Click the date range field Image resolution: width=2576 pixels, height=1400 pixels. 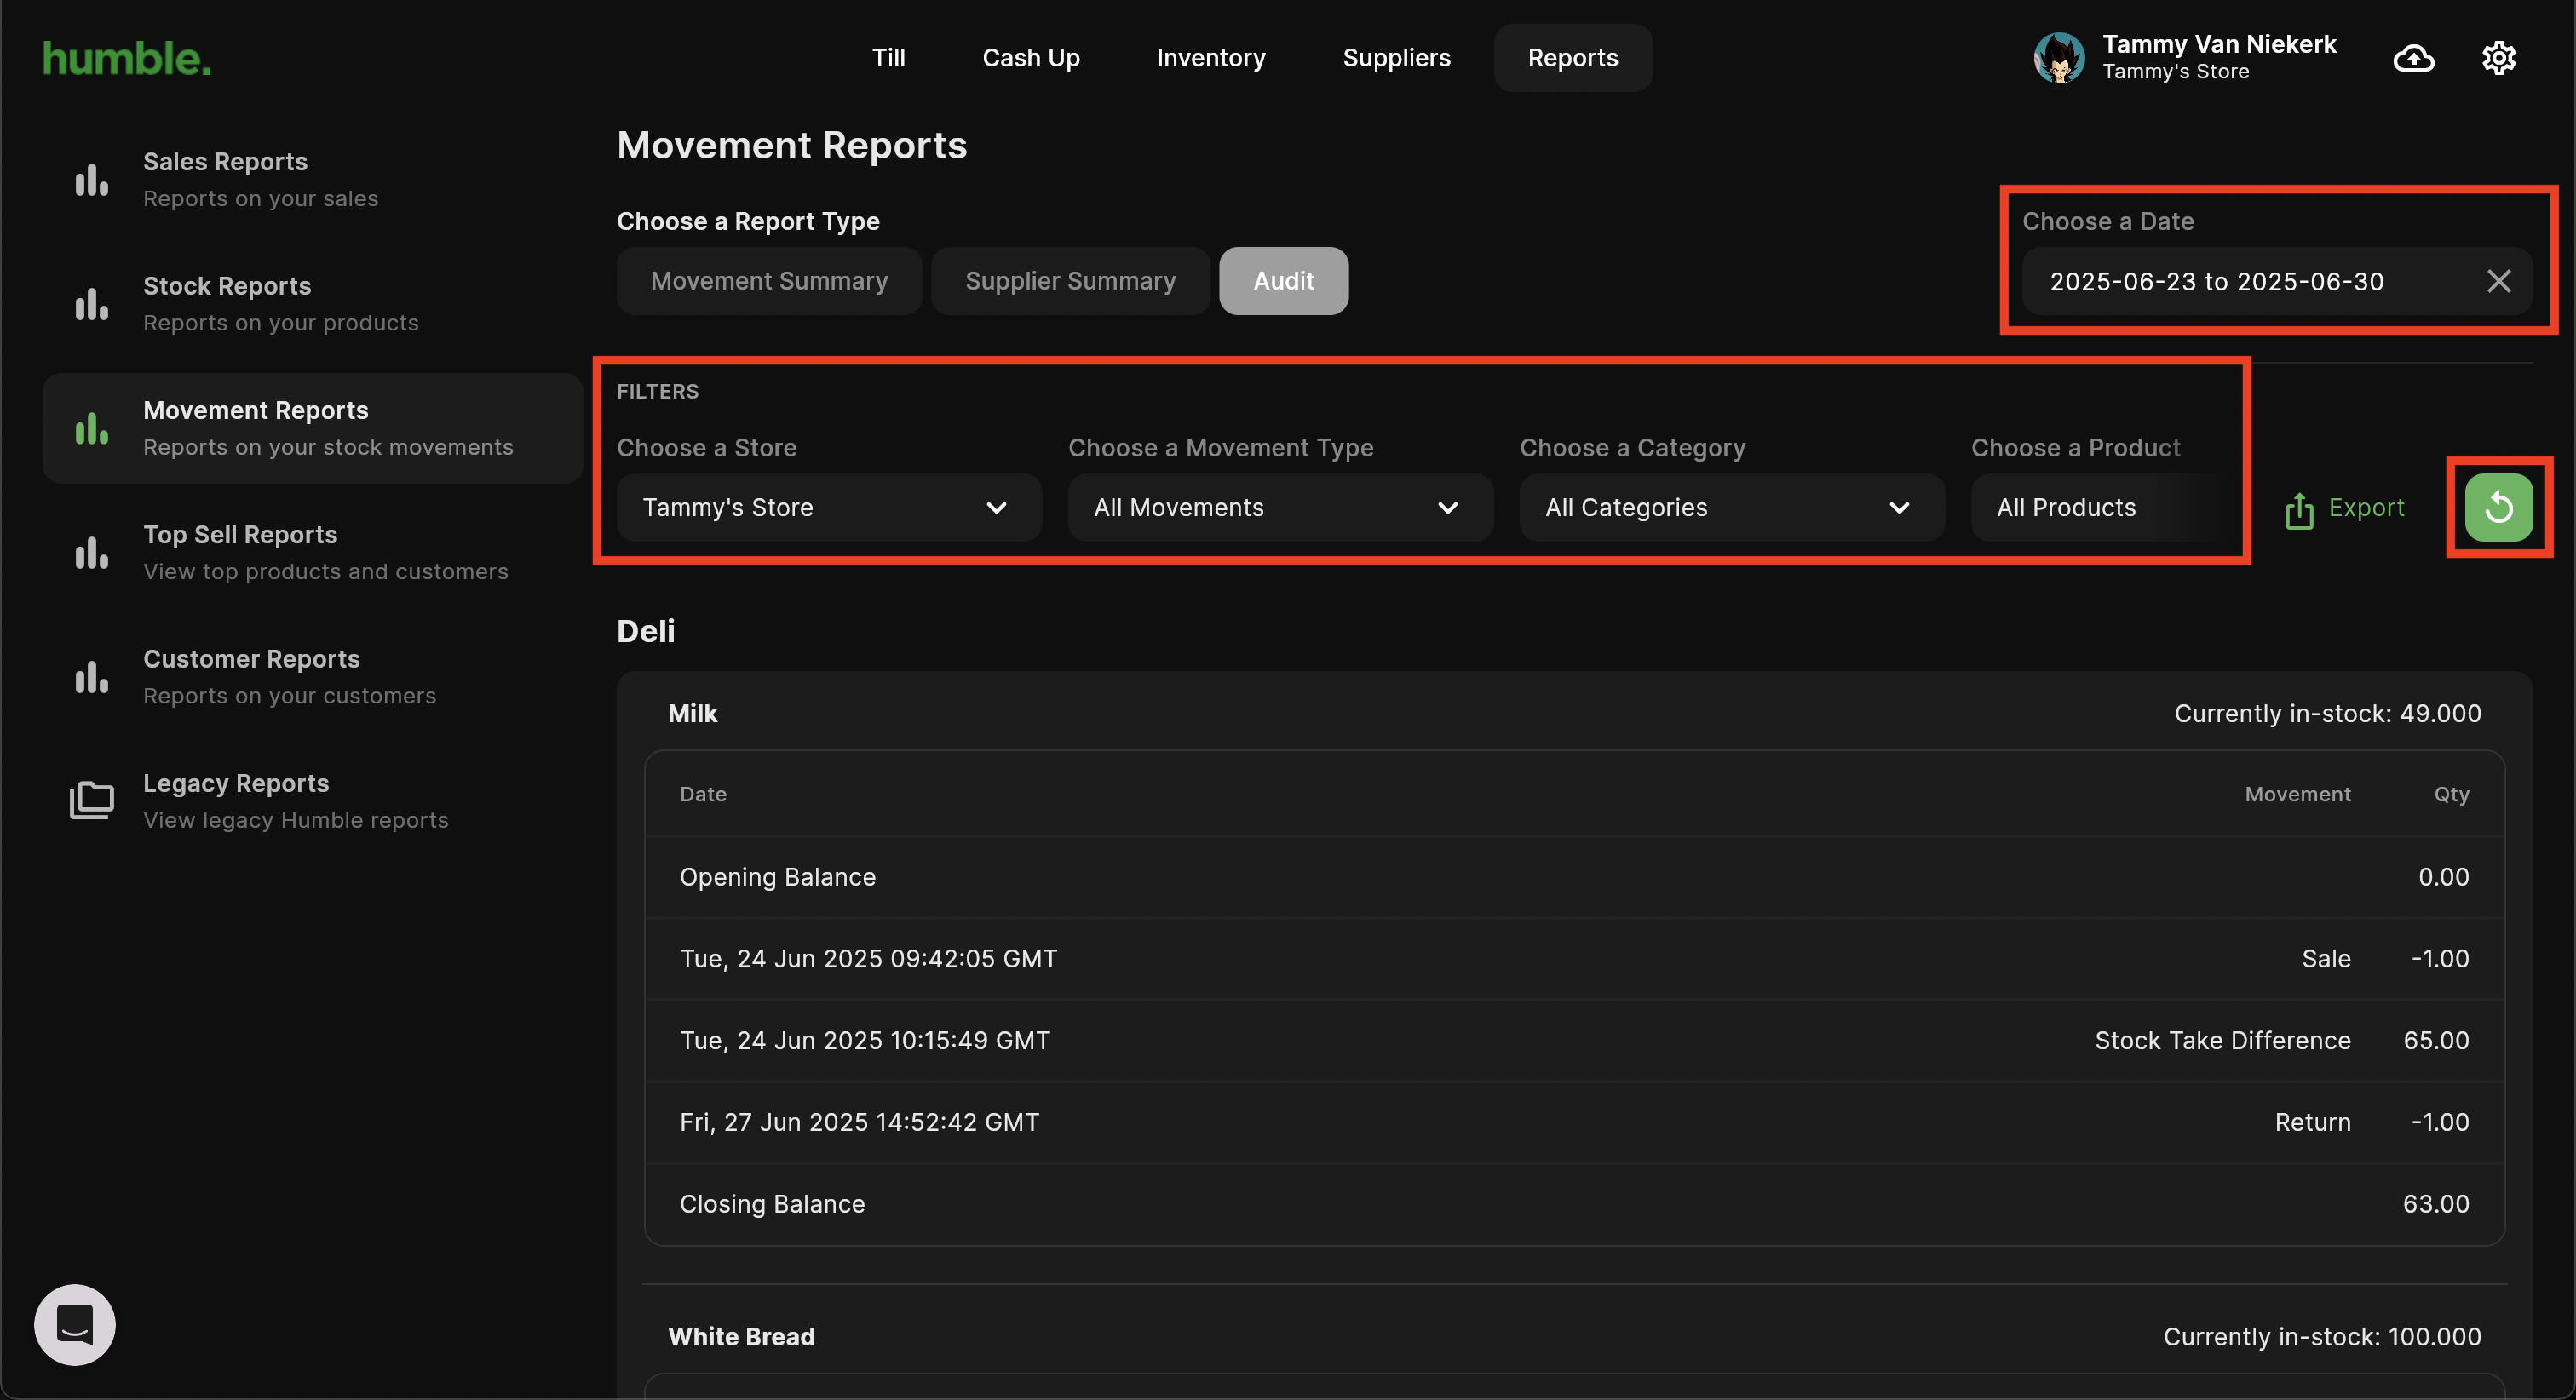pos(2276,281)
